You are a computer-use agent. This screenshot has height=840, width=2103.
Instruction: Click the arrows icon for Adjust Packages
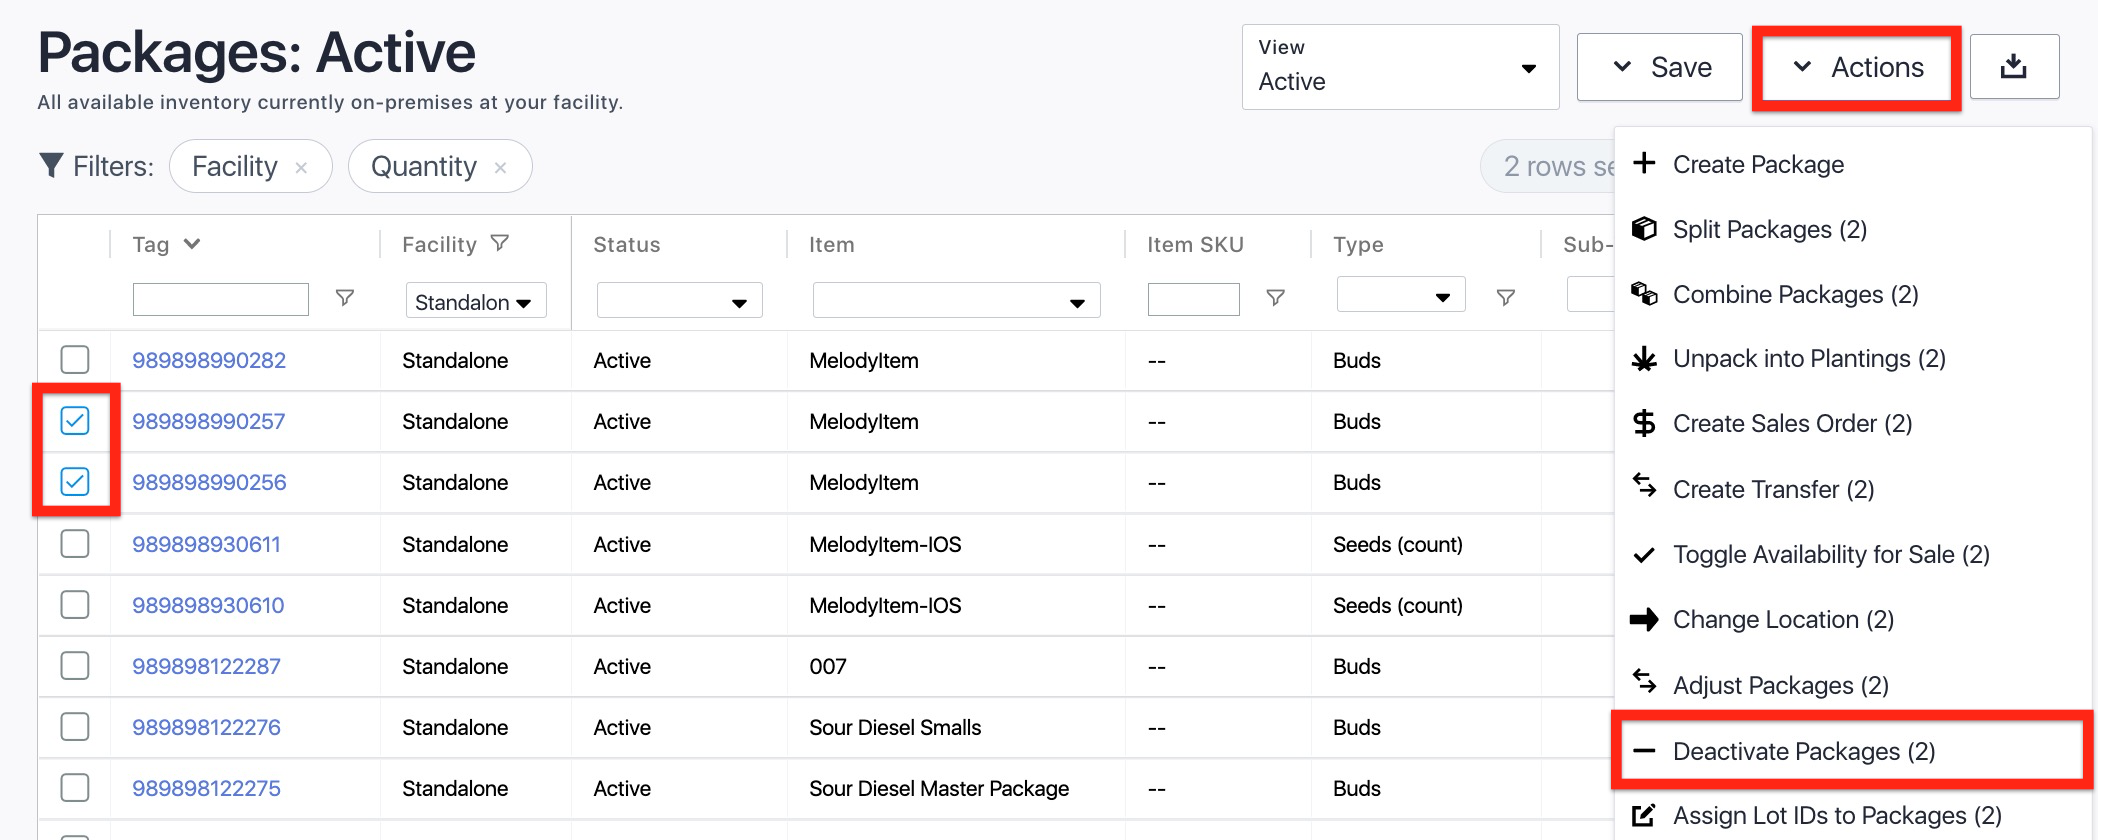(x=1644, y=681)
